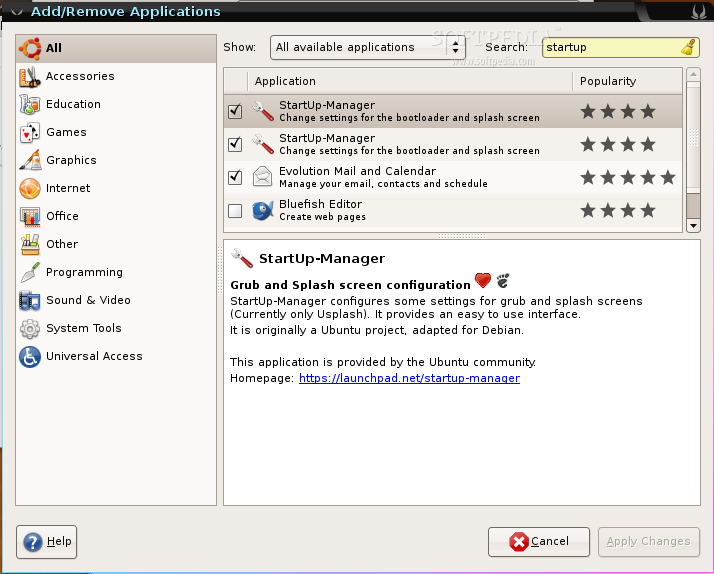Click the Help button
The width and height of the screenshot is (714, 574).
(46, 542)
